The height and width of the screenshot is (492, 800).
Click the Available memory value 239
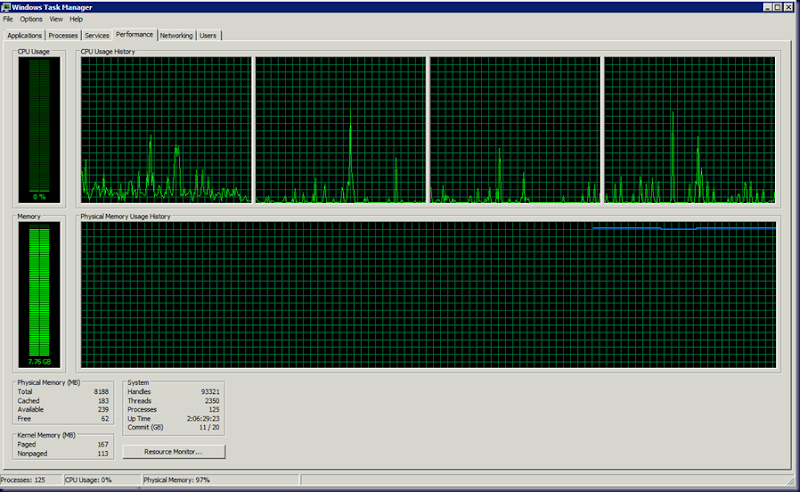point(104,409)
